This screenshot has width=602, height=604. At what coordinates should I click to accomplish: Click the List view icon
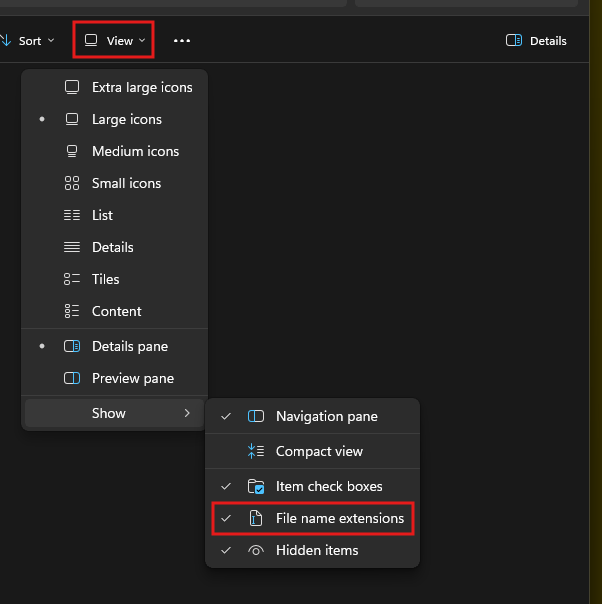[72, 215]
